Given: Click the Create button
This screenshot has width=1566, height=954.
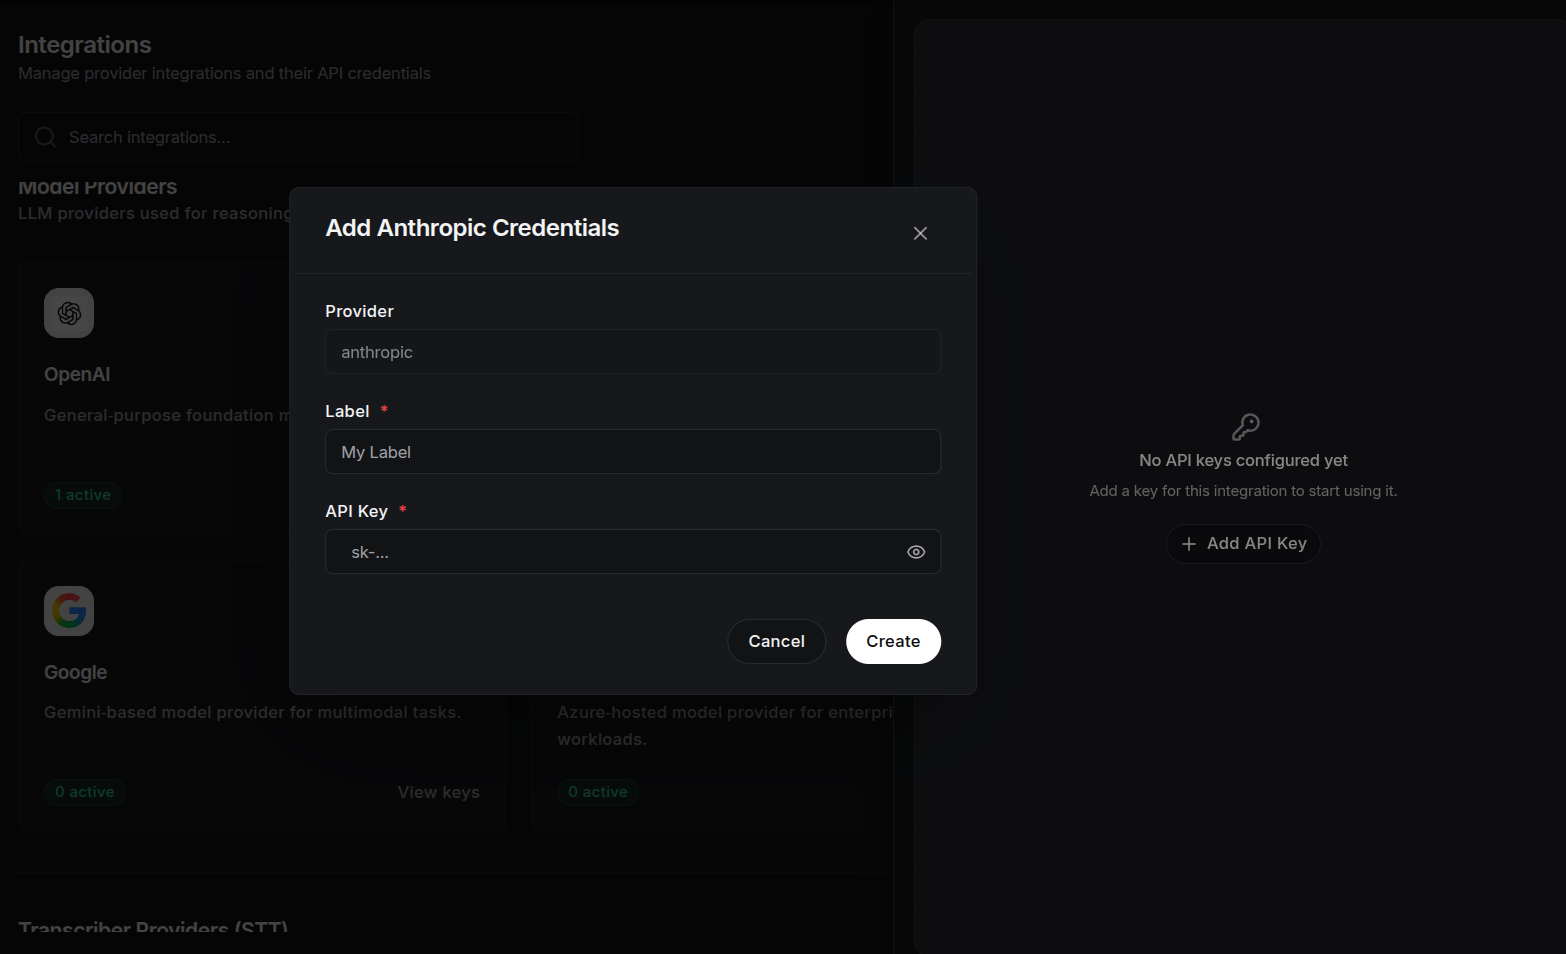Looking at the screenshot, I should point(893,641).
